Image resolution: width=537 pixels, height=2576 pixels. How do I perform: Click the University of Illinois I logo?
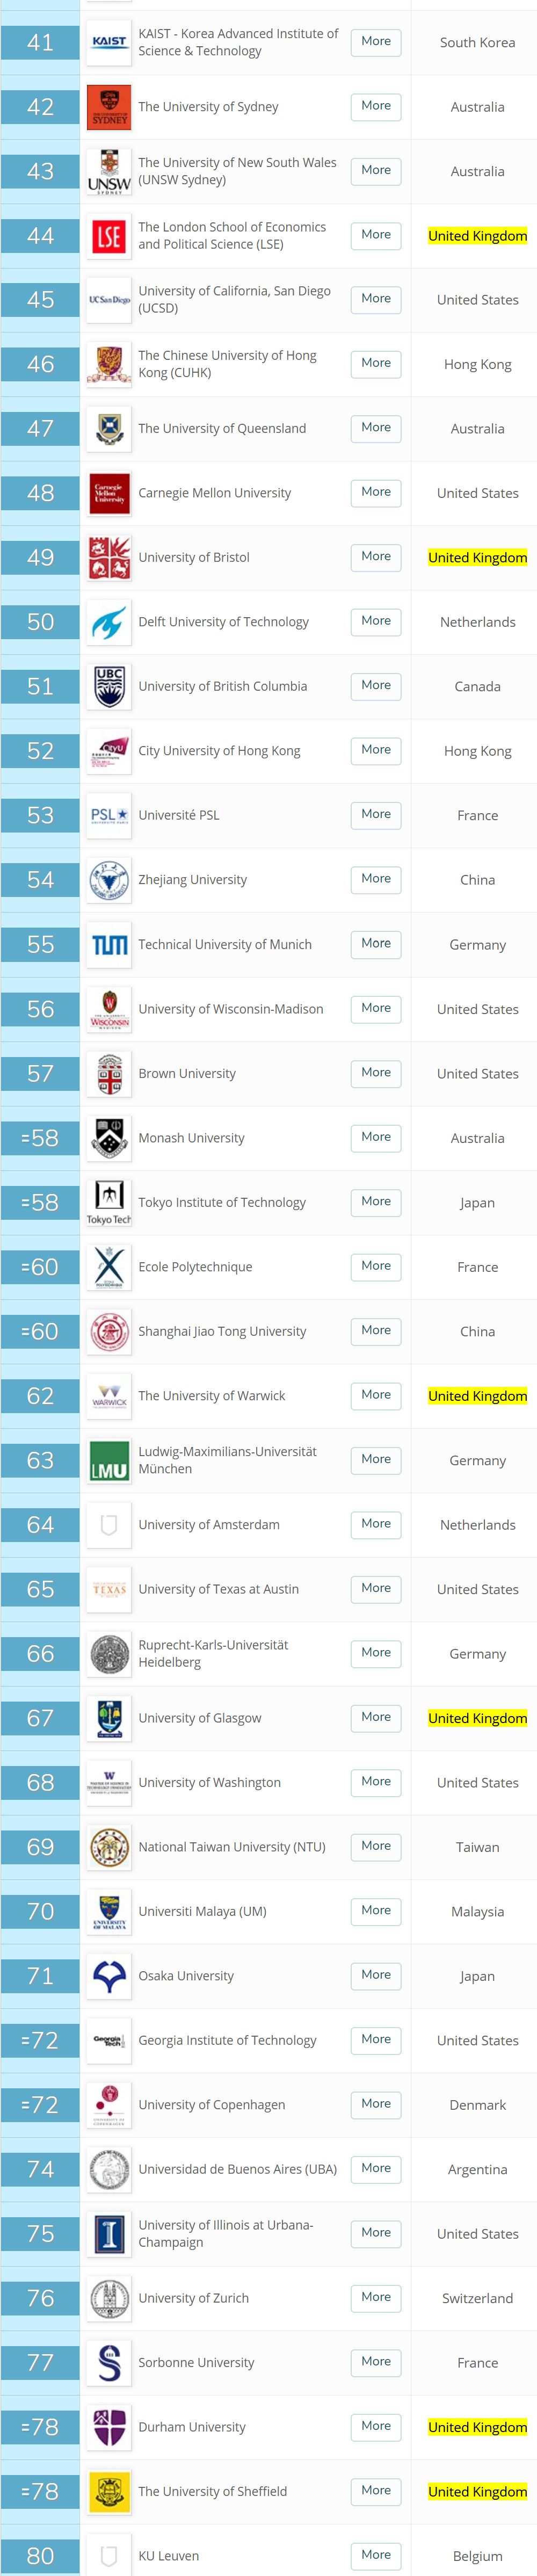click(x=109, y=2233)
